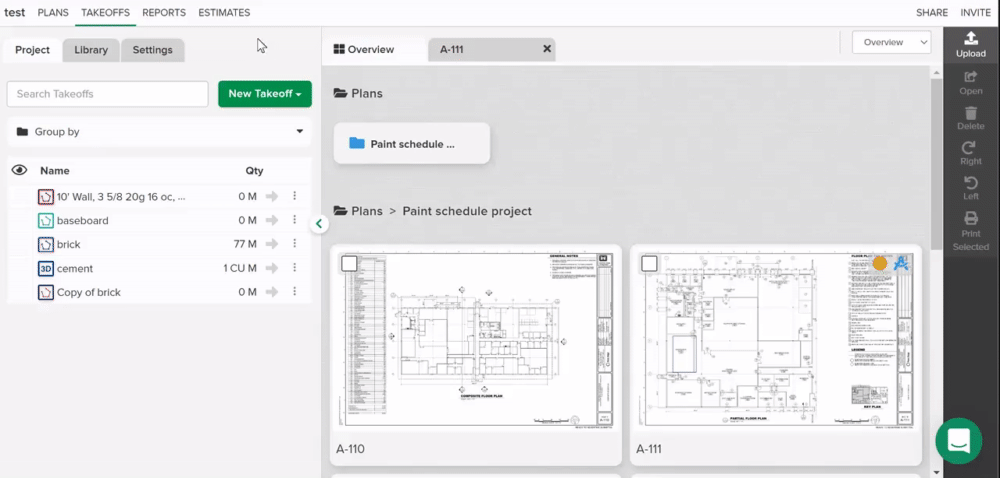Open the A-111 plan thumbnail
Image resolution: width=1000 pixels, height=478 pixels.
click(776, 339)
